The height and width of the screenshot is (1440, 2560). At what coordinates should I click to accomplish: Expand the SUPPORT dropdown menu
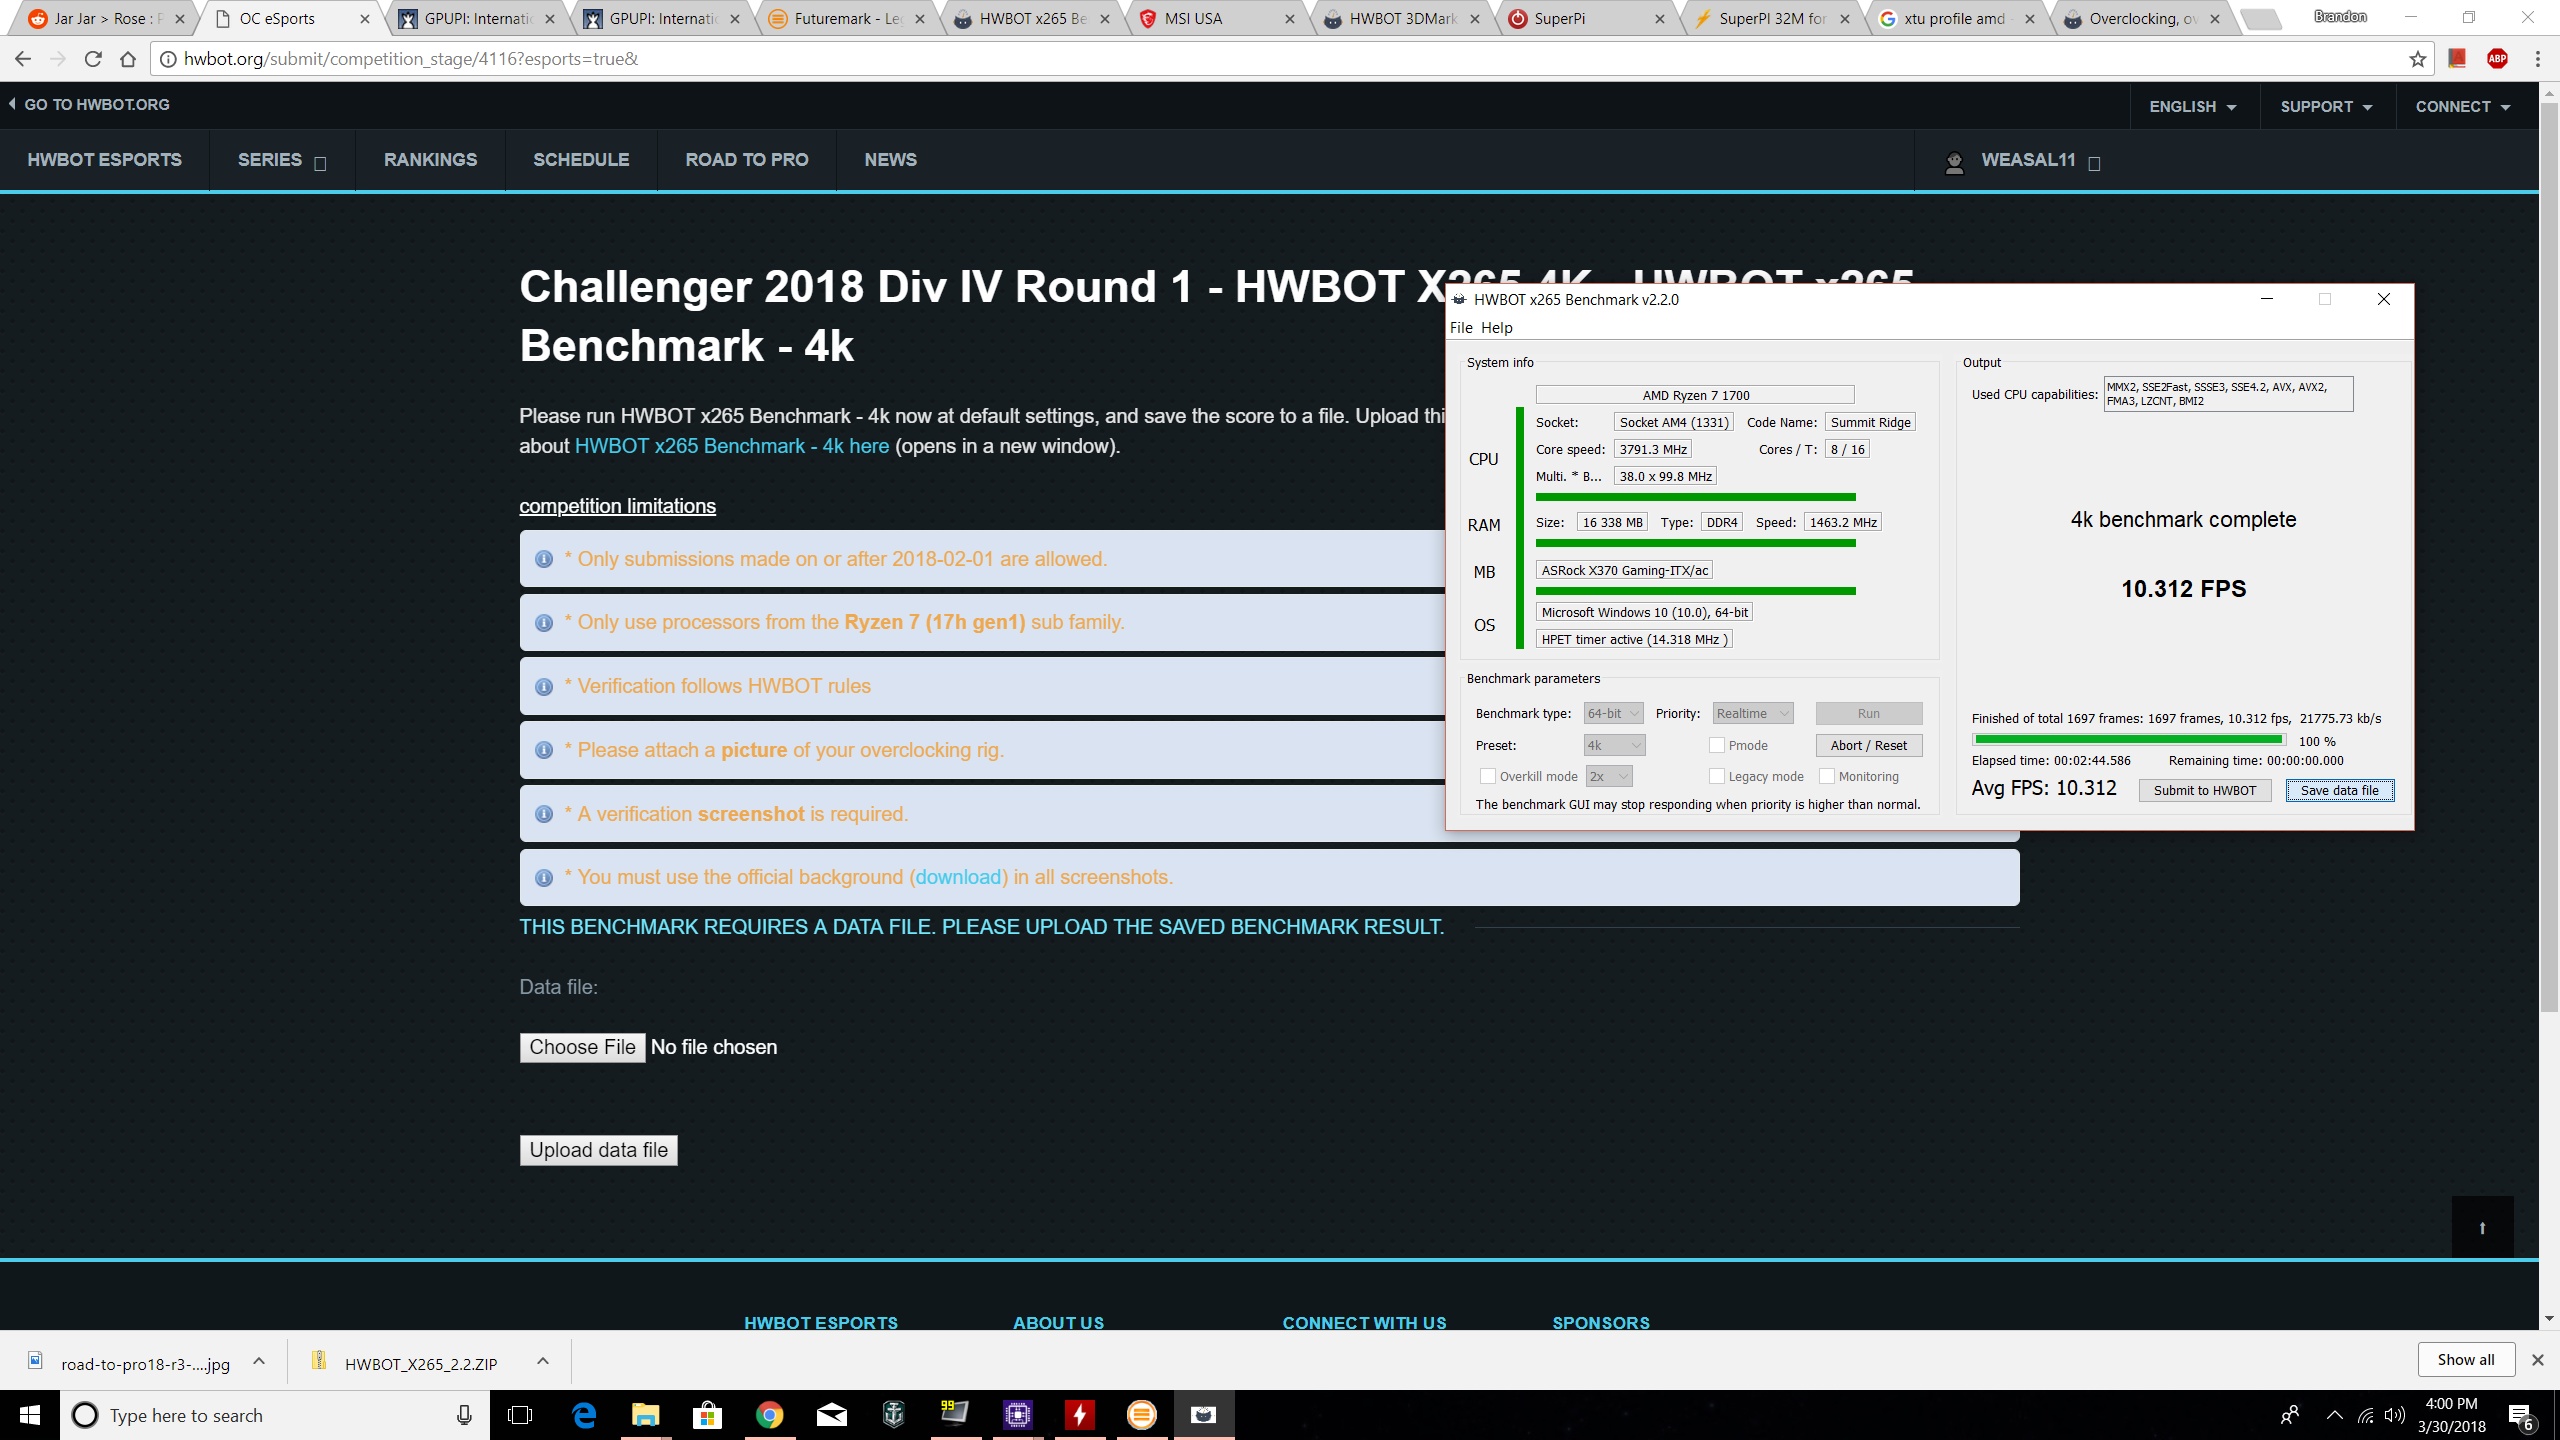point(2326,107)
